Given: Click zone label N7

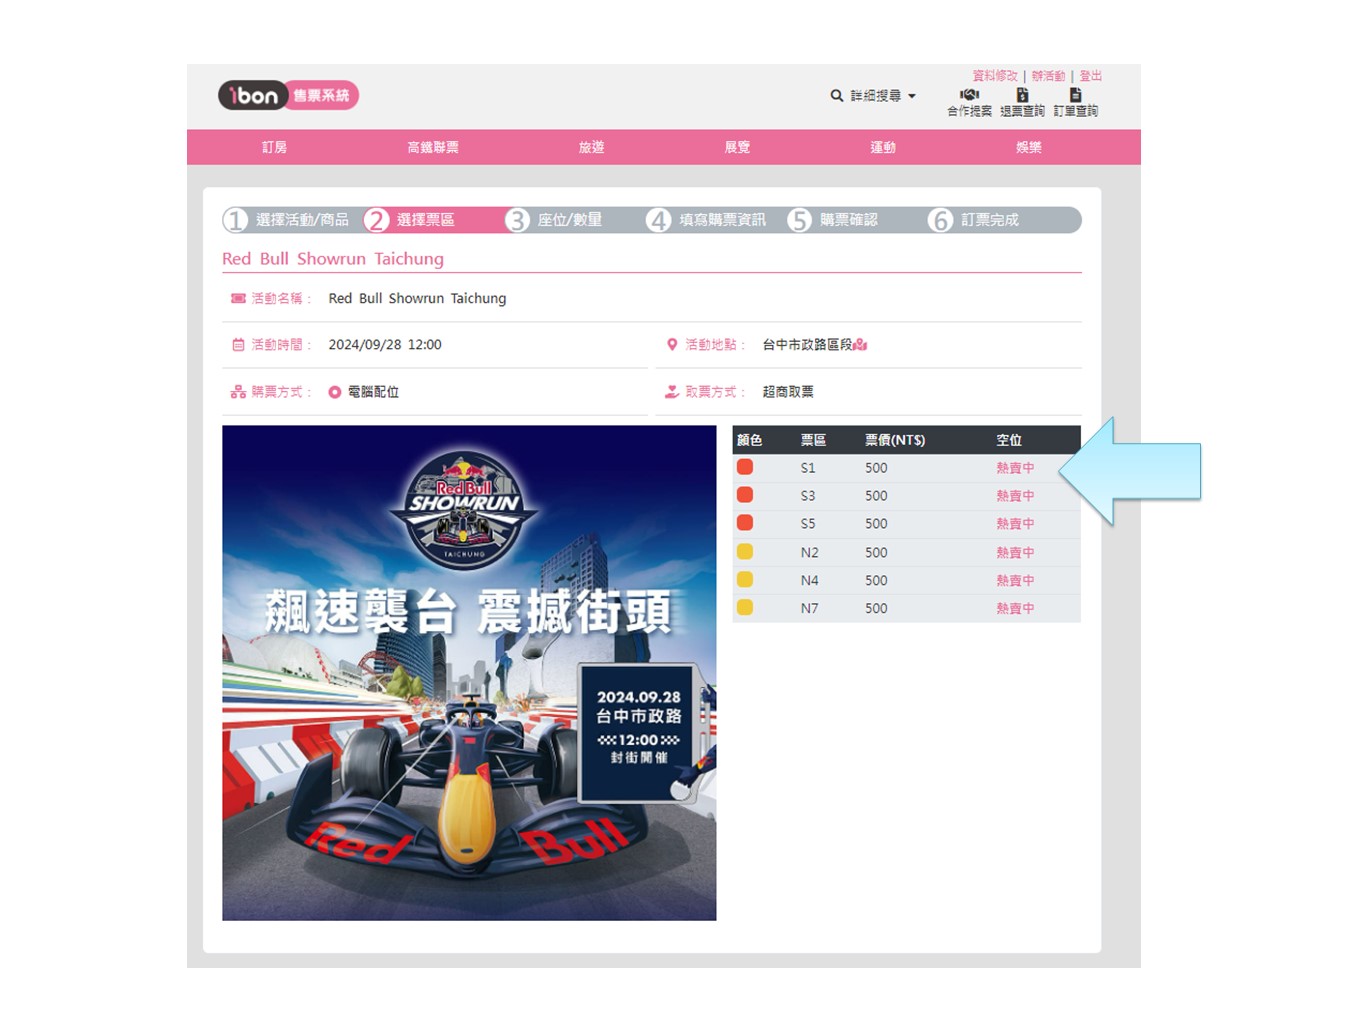Looking at the screenshot, I should pyautogui.click(x=809, y=609).
